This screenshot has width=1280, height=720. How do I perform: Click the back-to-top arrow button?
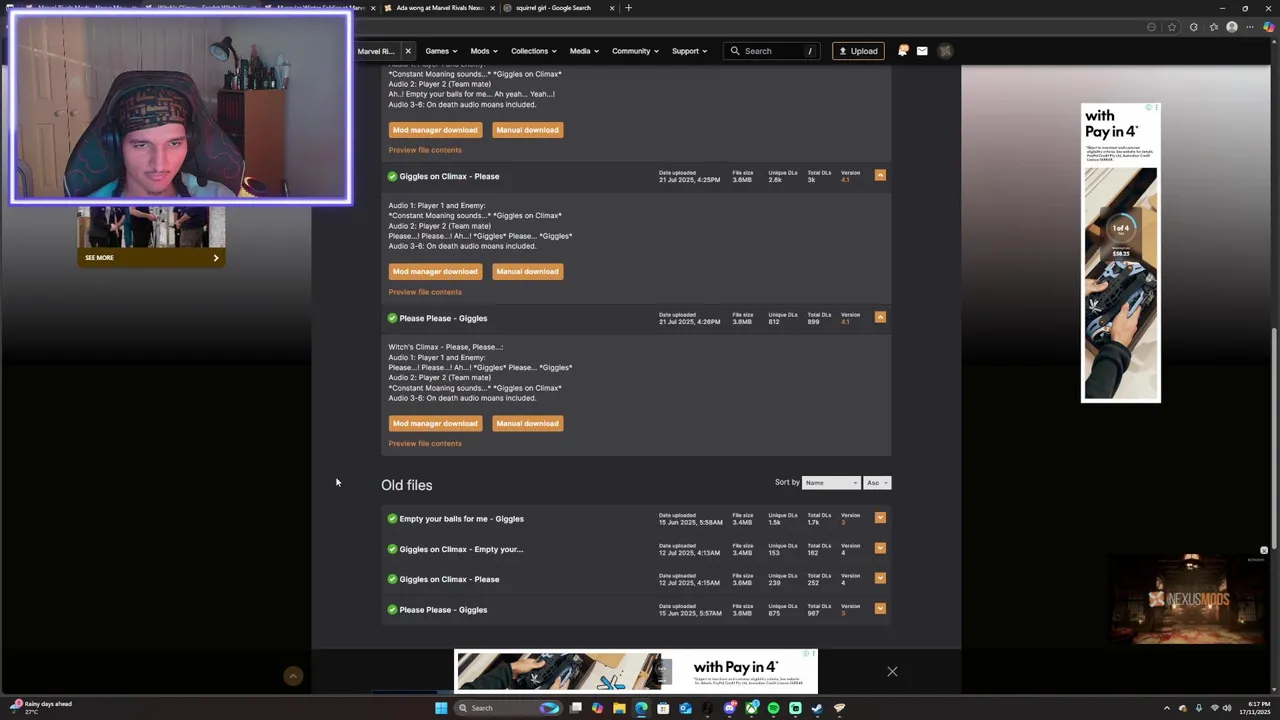click(293, 677)
